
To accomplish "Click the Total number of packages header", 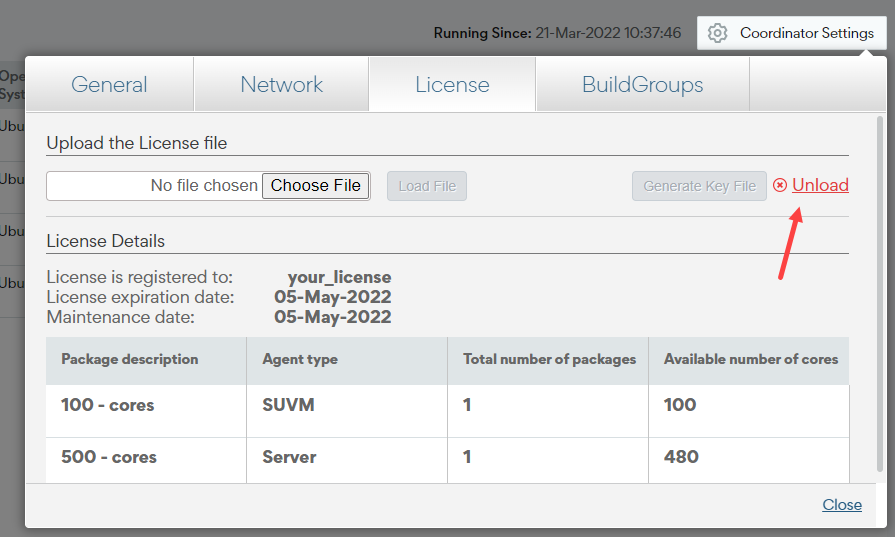I will [x=549, y=359].
